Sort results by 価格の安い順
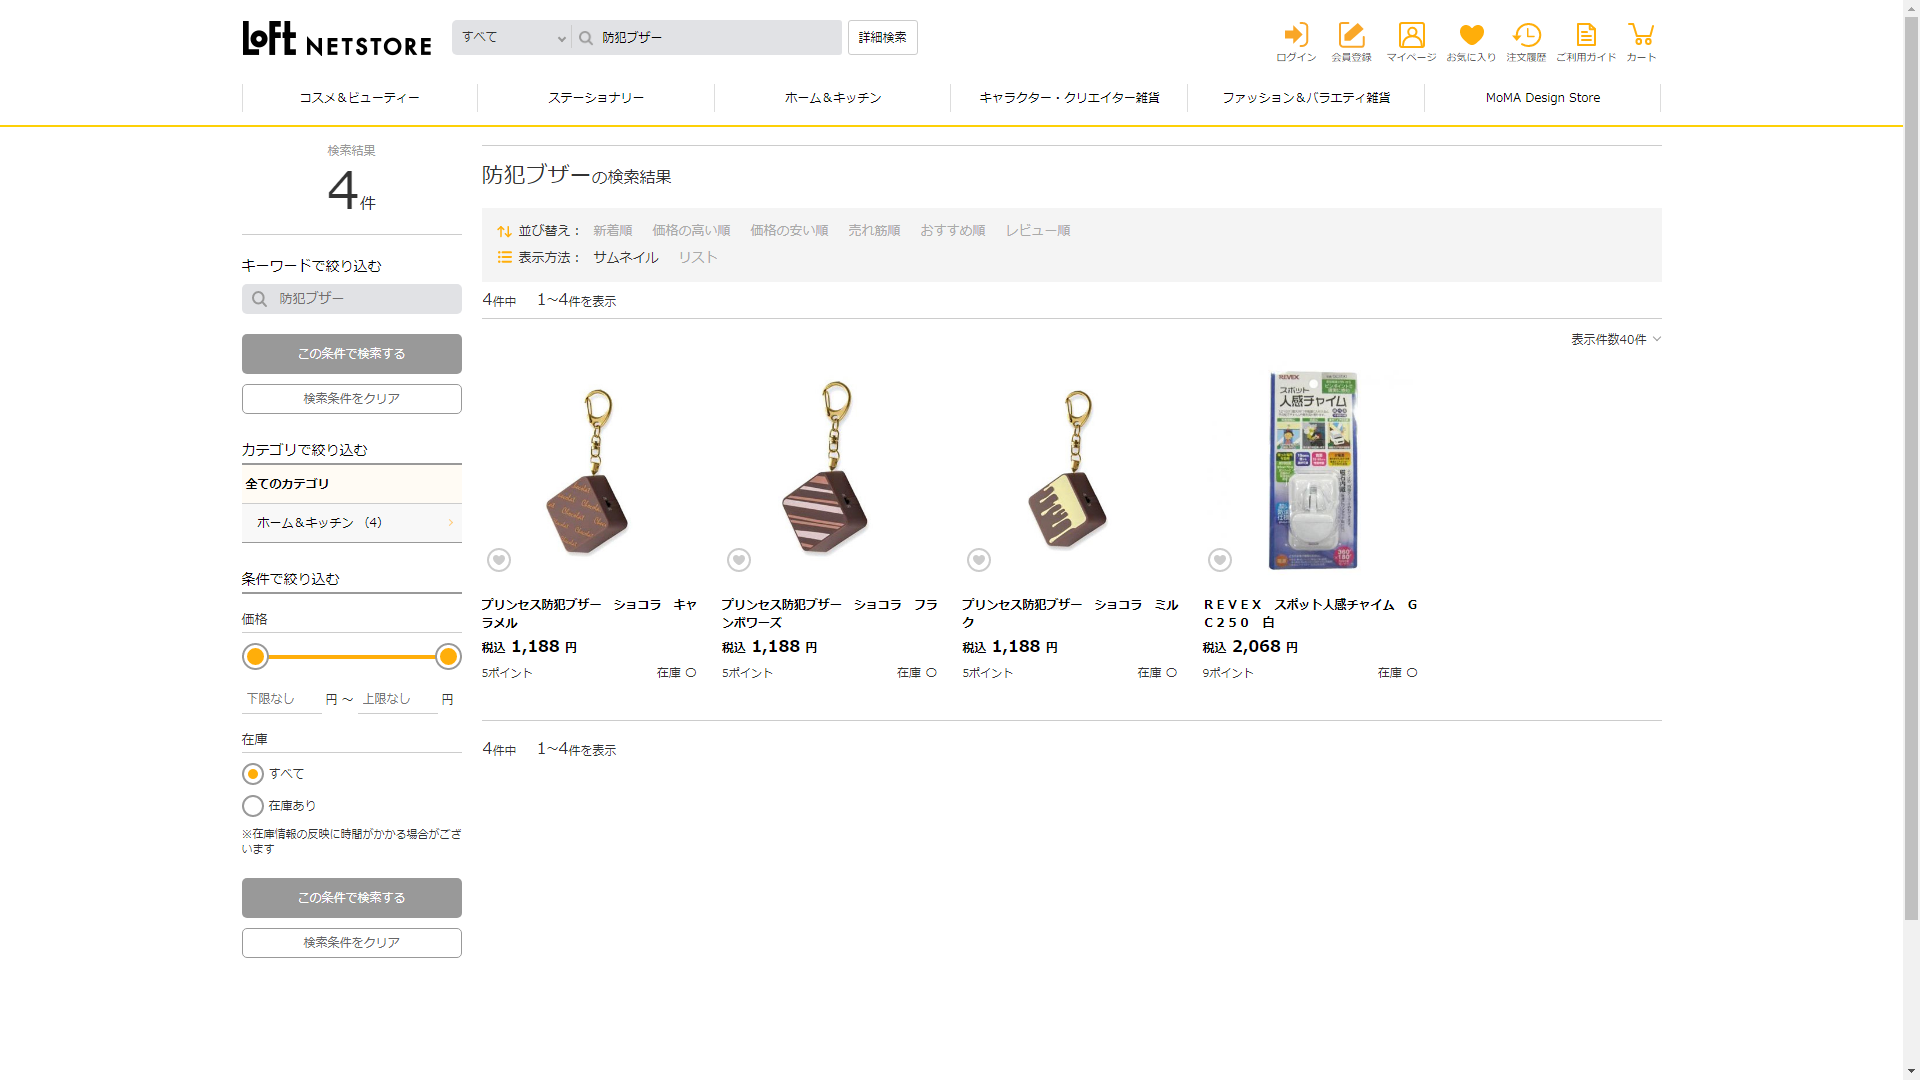 [789, 231]
